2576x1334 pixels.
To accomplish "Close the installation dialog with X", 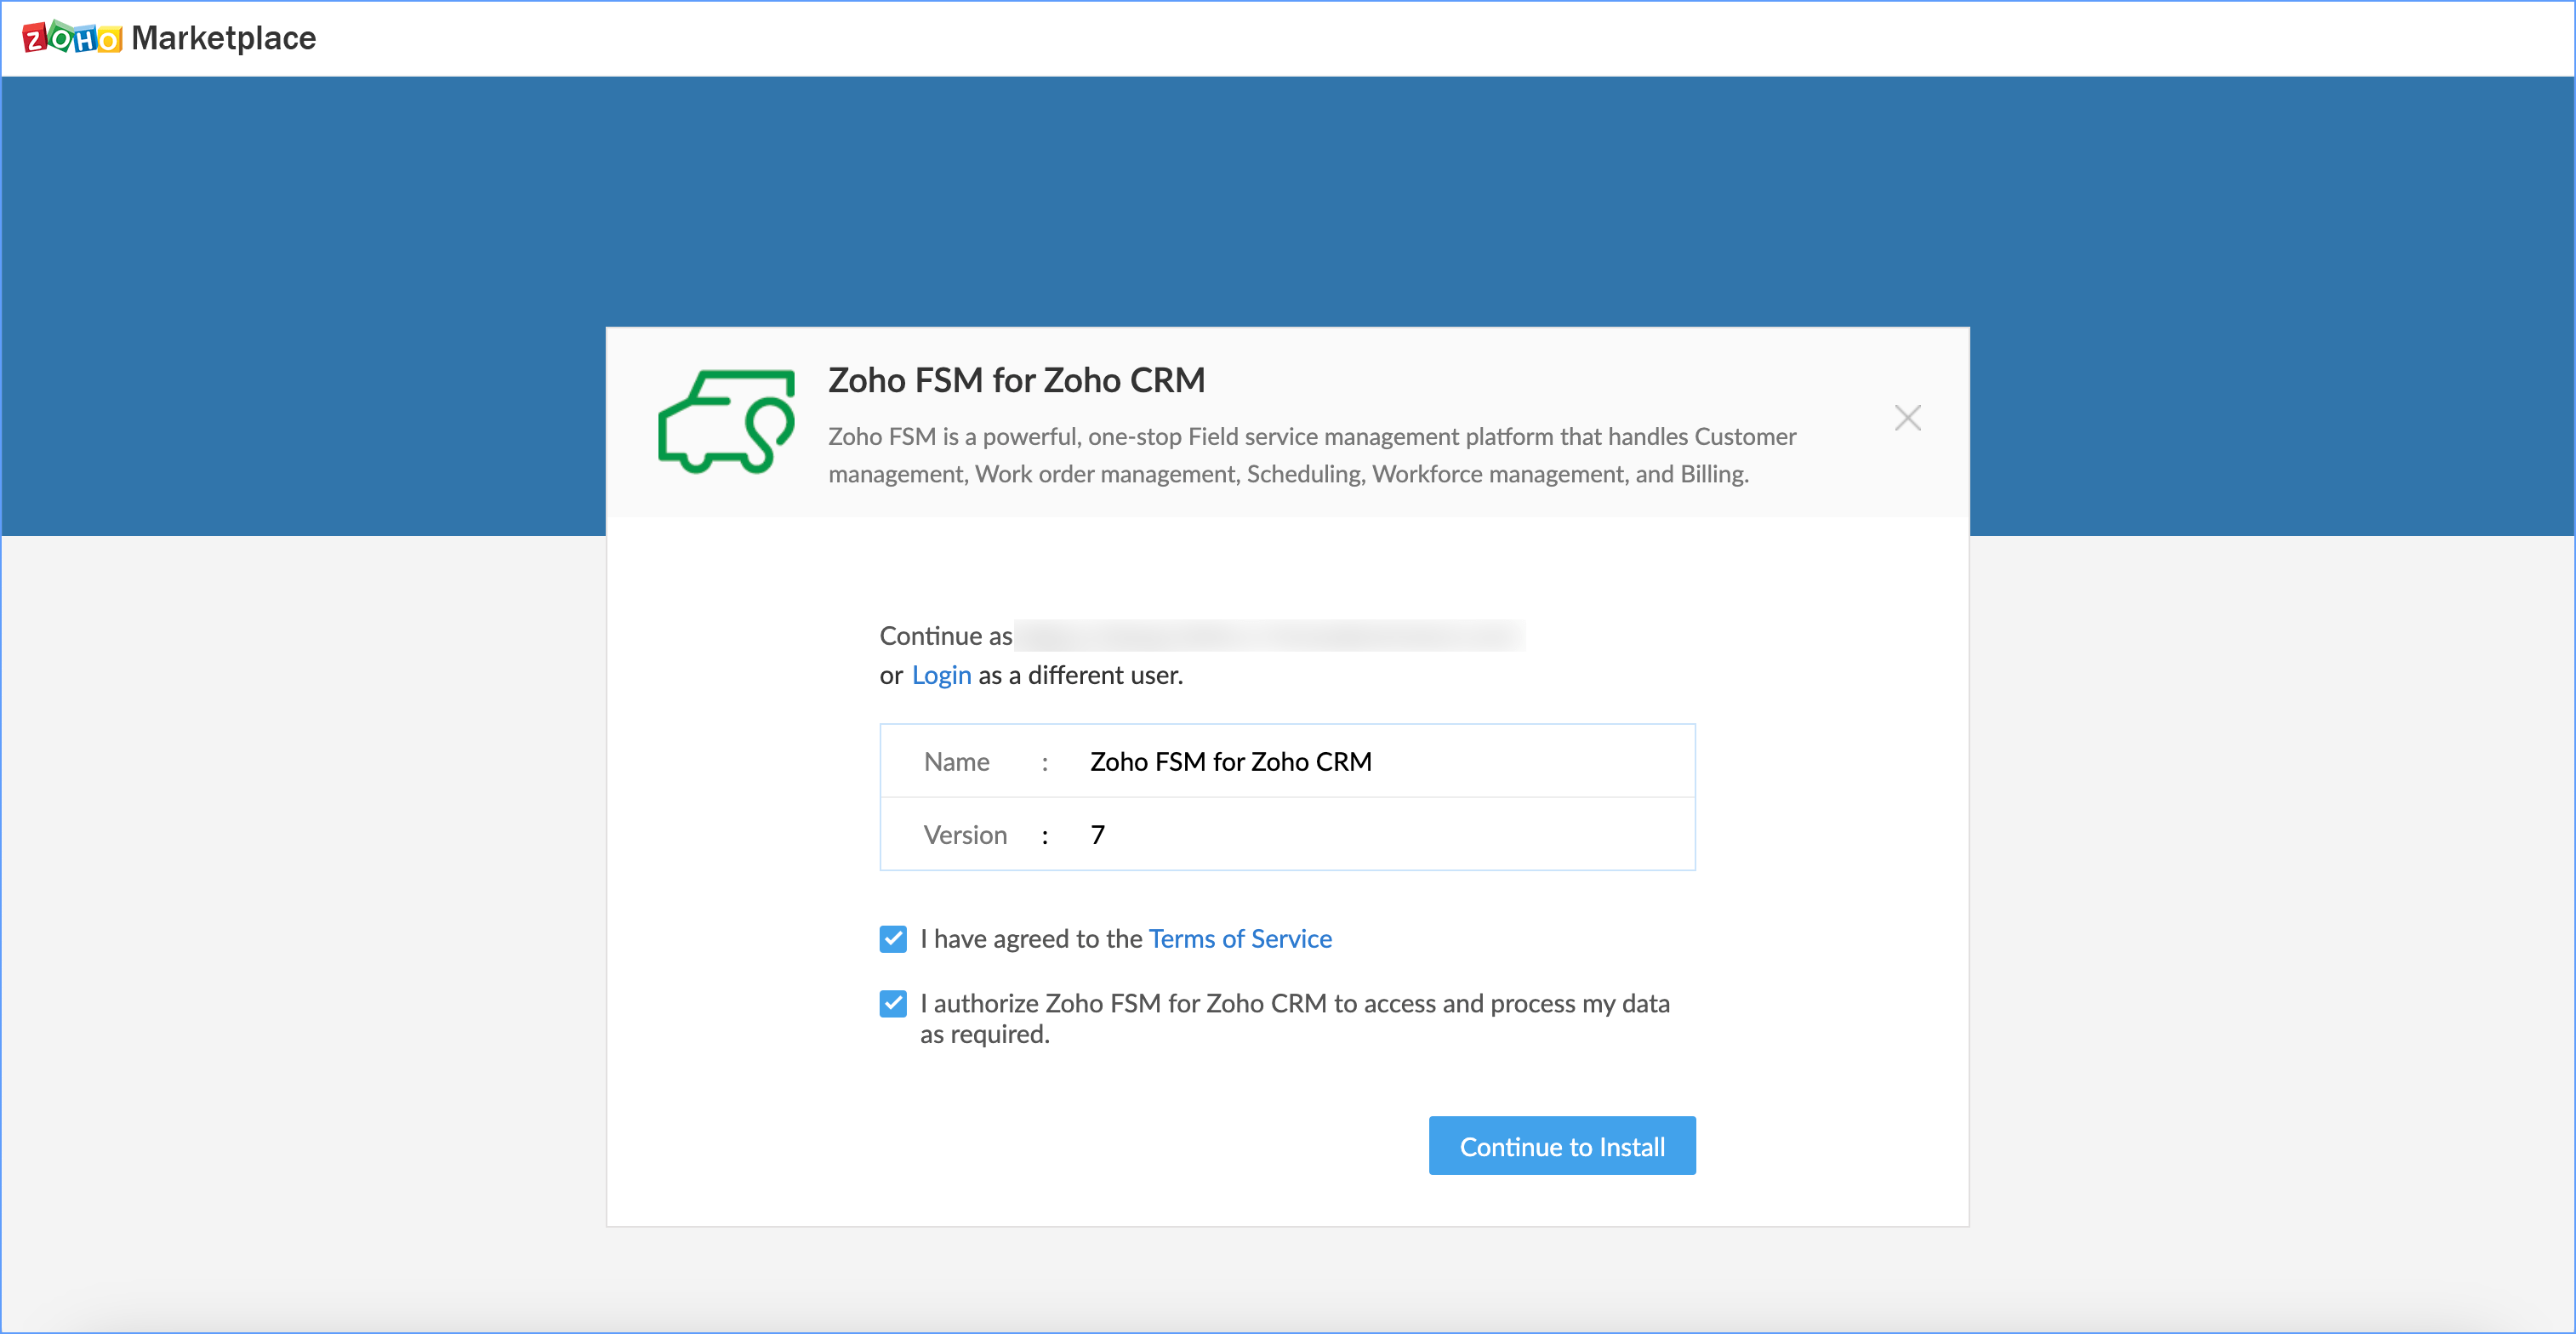I will point(1907,418).
